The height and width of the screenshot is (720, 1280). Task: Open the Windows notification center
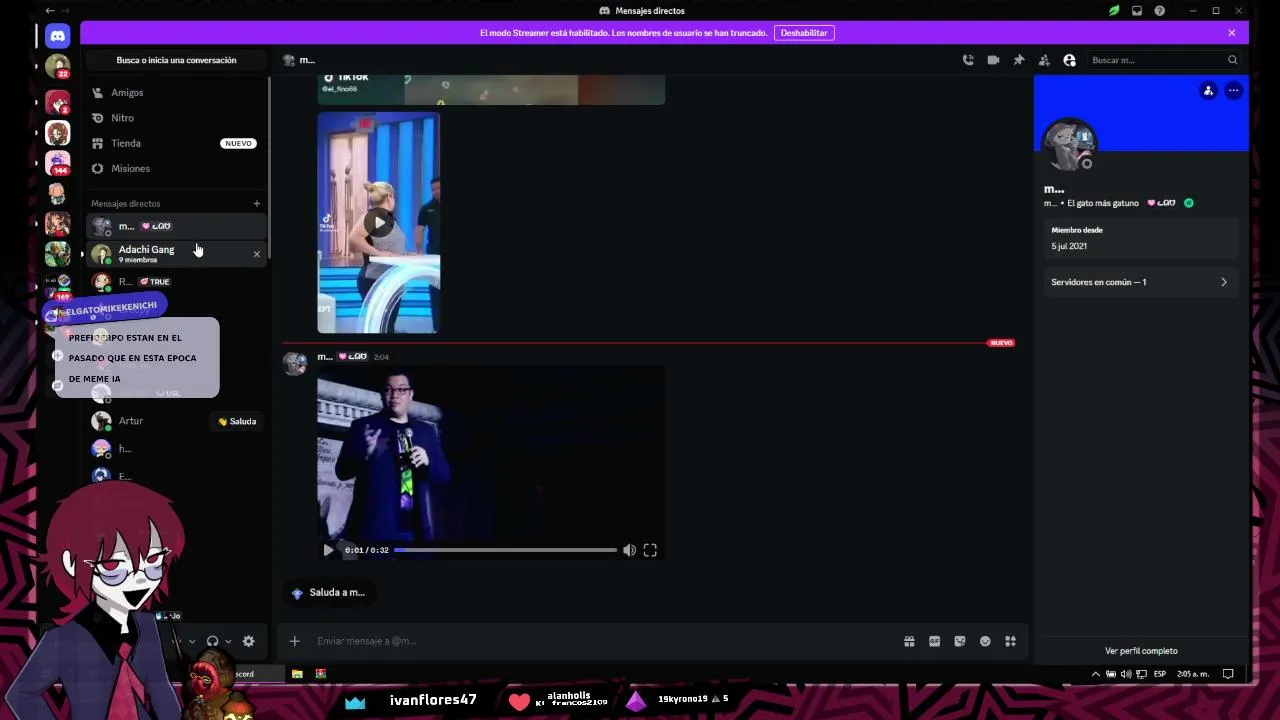pos(1228,674)
